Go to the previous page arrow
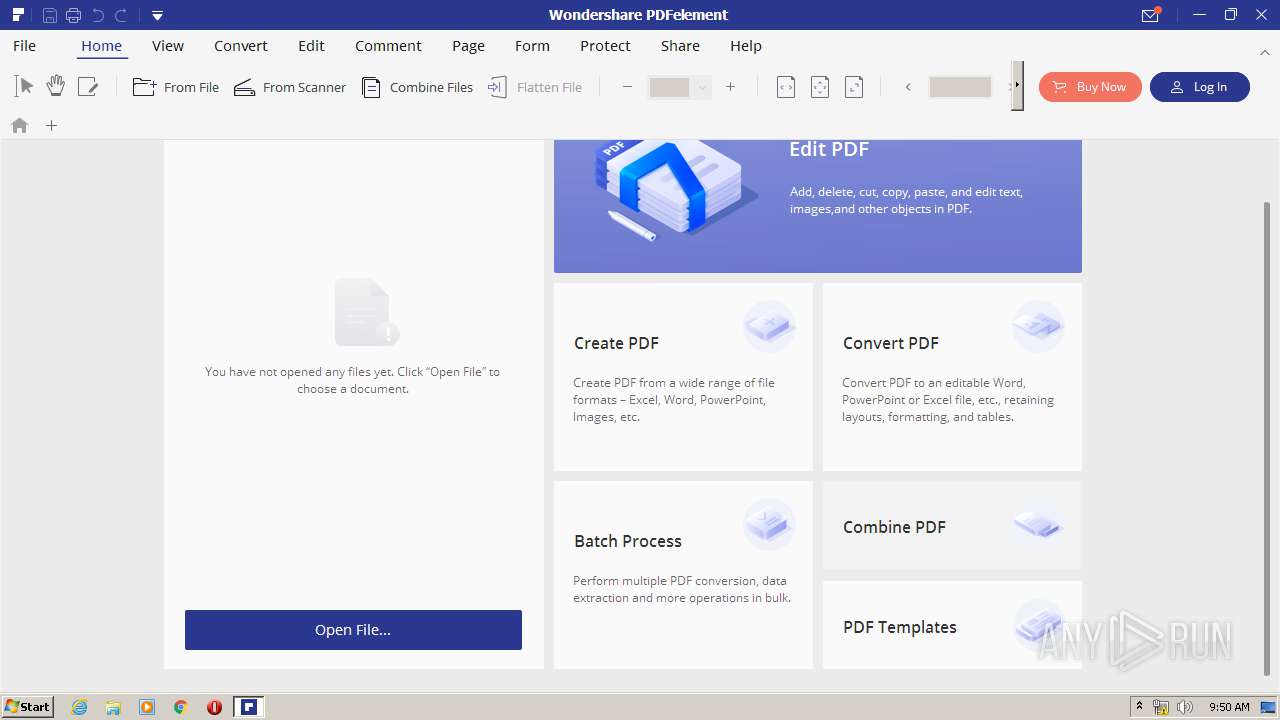Viewport: 1280px width, 720px height. coord(908,87)
